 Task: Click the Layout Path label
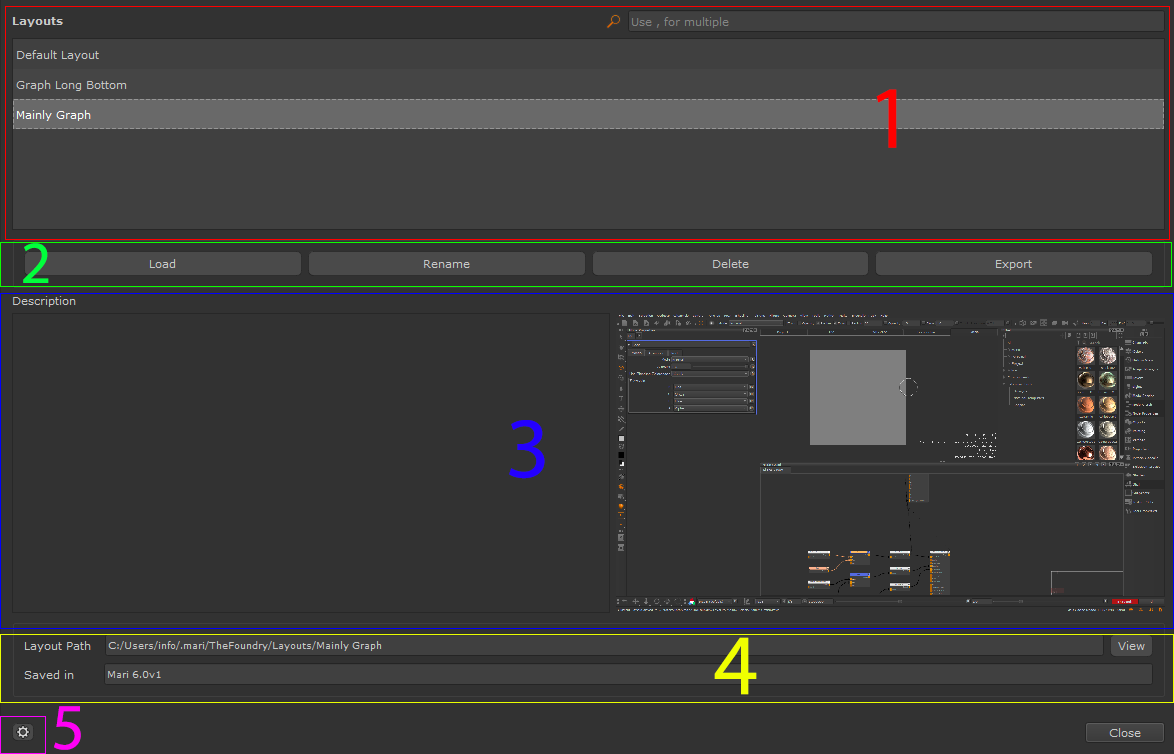tap(58, 646)
